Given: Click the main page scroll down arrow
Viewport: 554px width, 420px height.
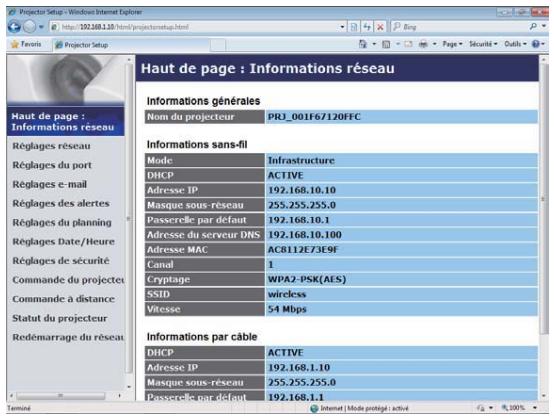Looking at the screenshot, I should point(544,396).
